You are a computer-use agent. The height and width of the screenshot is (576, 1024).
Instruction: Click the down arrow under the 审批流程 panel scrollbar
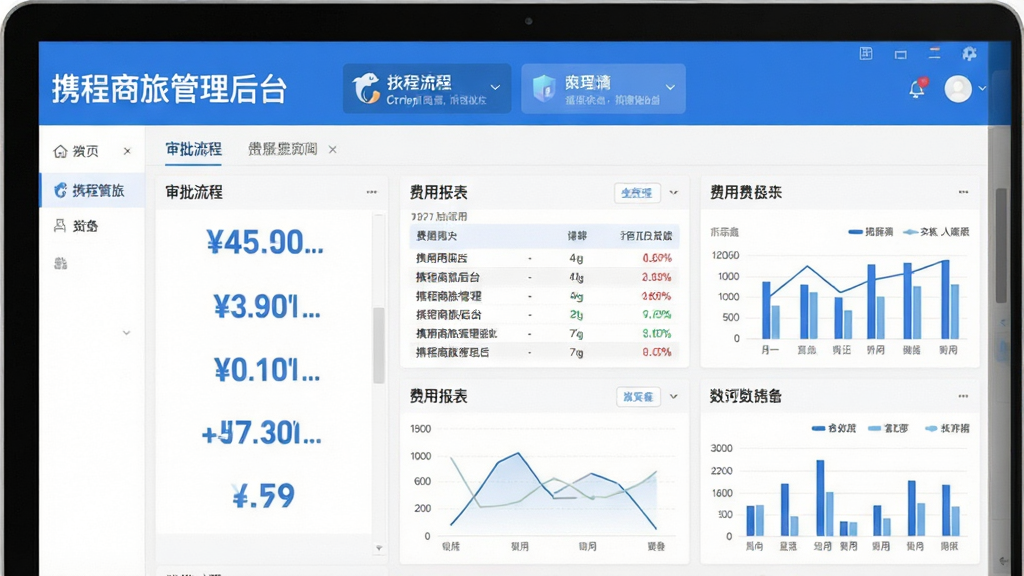point(379,549)
